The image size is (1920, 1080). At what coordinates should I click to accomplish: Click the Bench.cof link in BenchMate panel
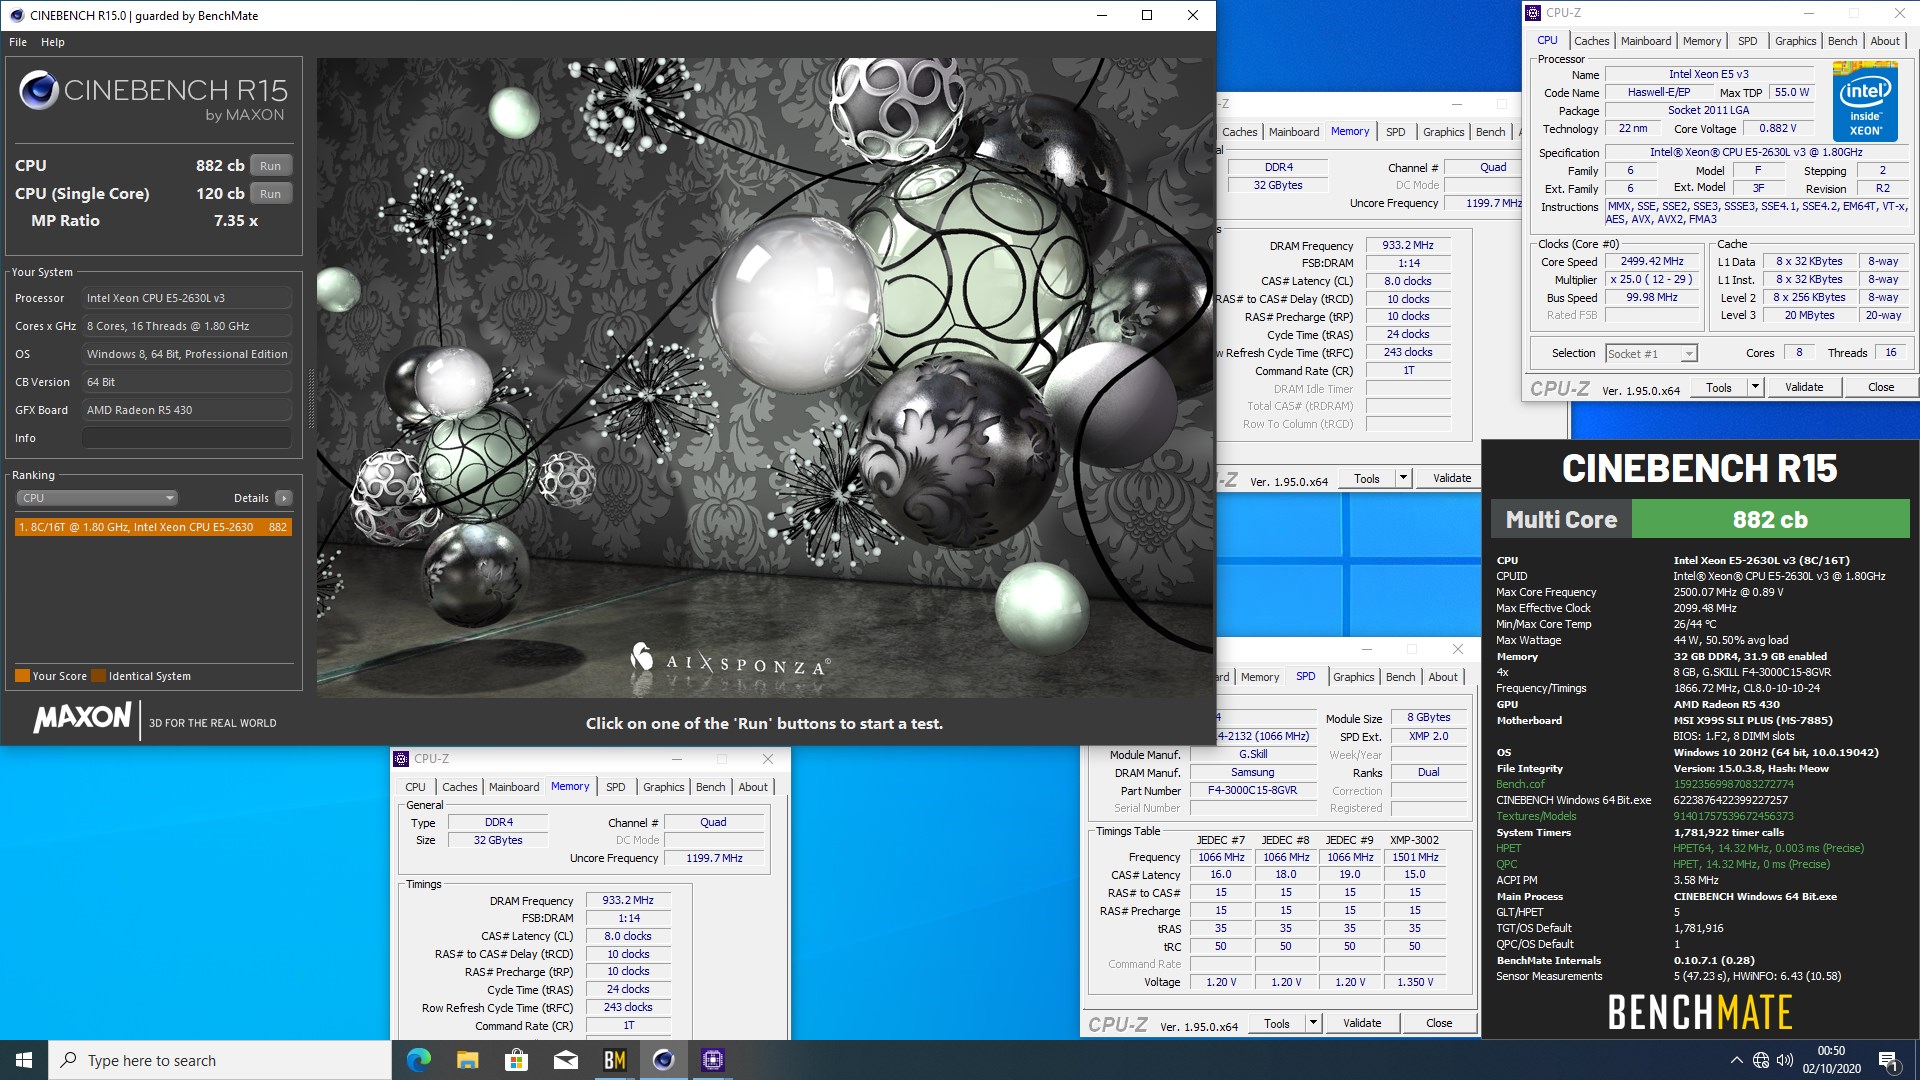coord(1520,784)
